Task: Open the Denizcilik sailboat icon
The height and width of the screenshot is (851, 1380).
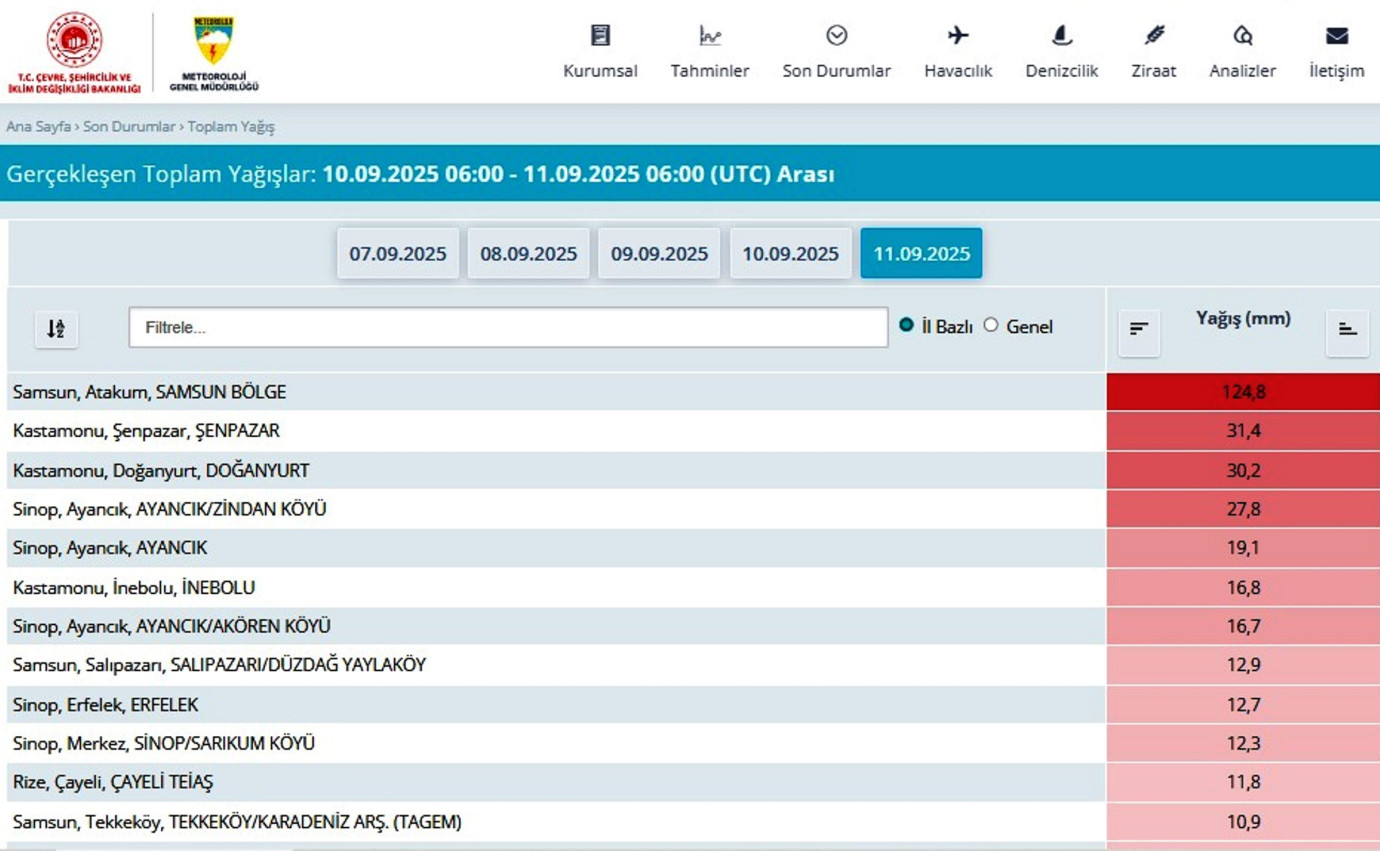Action: click(1062, 36)
